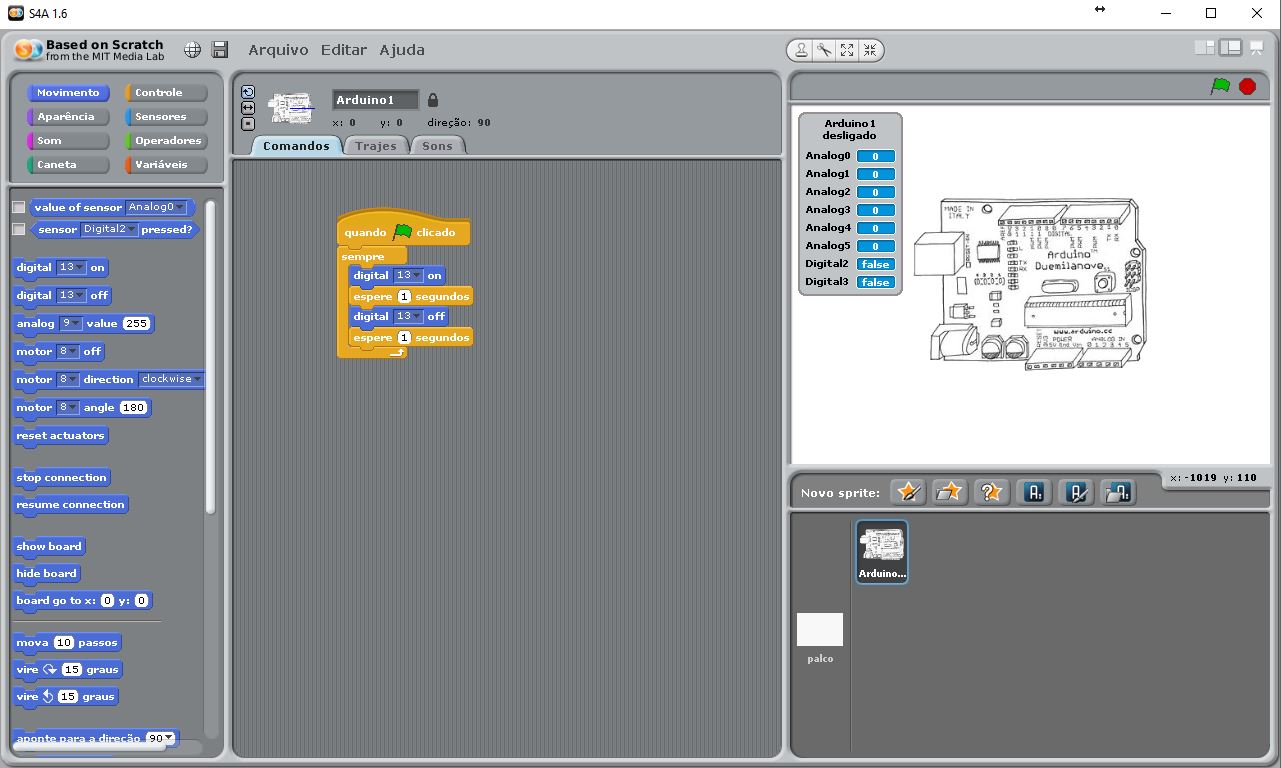This screenshot has height=768, width=1281.
Task: Select the shrink sprite tool
Action: click(870, 50)
